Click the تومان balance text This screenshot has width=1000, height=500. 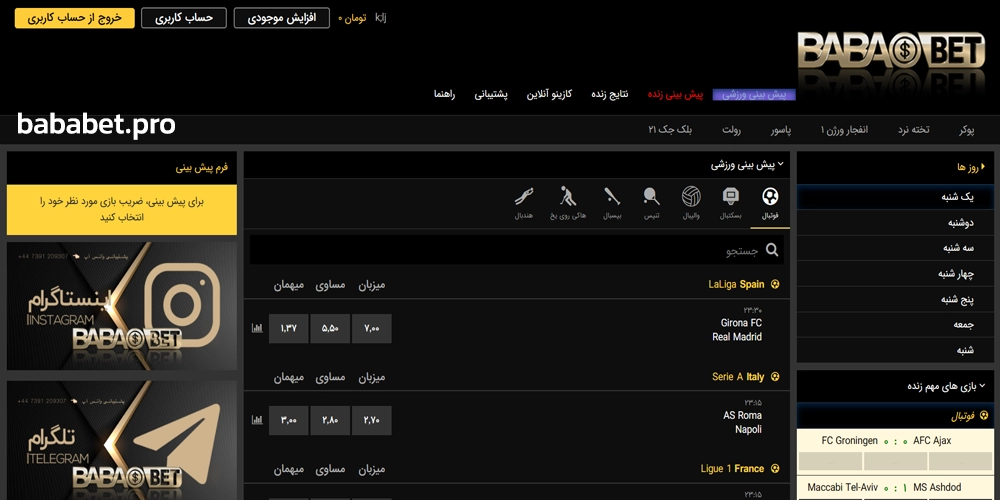pyautogui.click(x=352, y=18)
